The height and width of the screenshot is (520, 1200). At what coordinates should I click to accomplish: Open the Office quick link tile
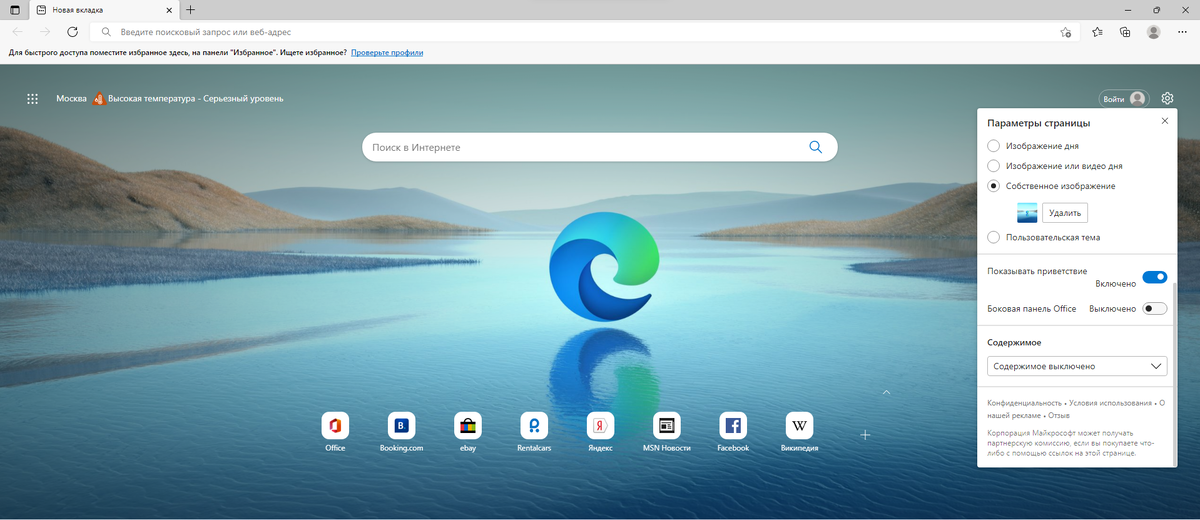pos(335,426)
